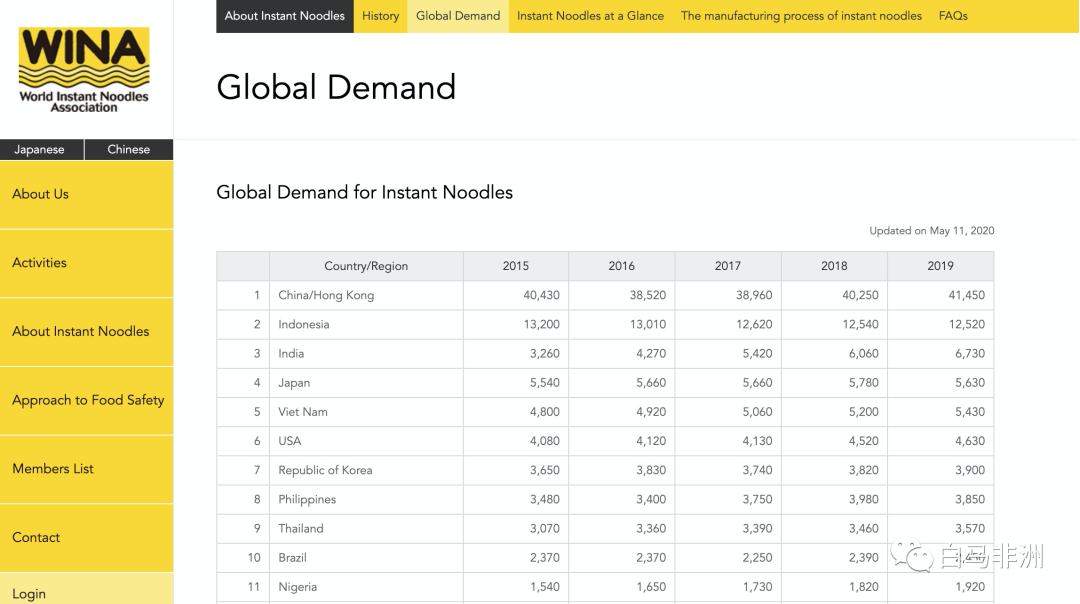Click the WINA logo

(x=84, y=70)
